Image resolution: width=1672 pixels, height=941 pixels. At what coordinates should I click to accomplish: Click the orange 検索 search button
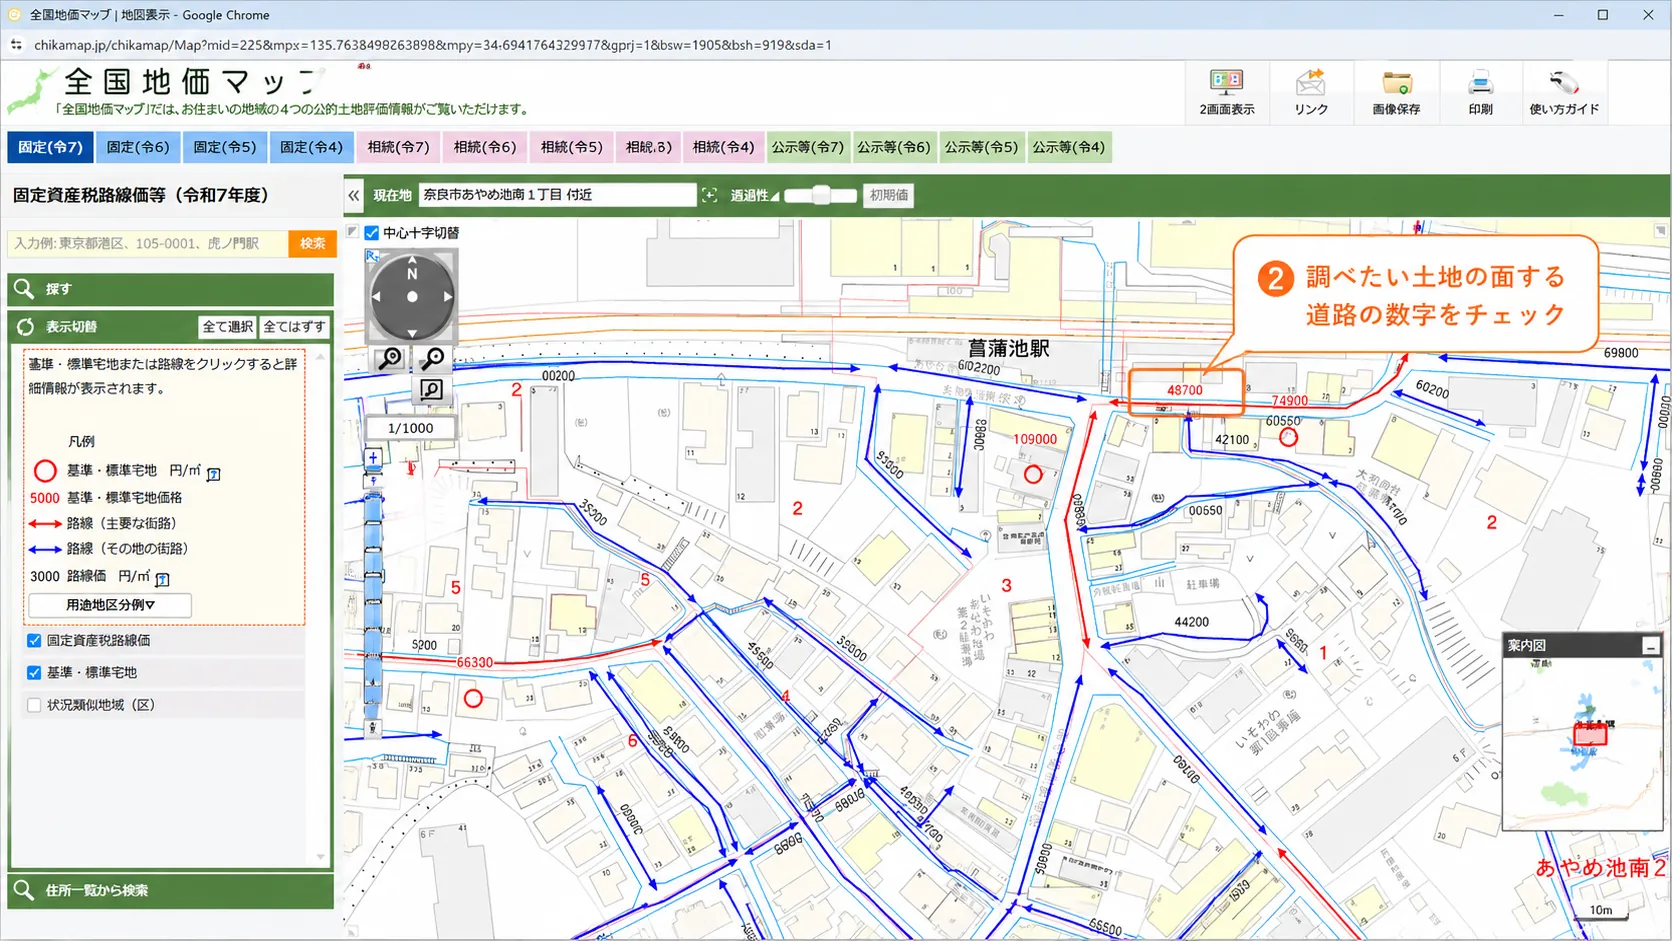(312, 243)
